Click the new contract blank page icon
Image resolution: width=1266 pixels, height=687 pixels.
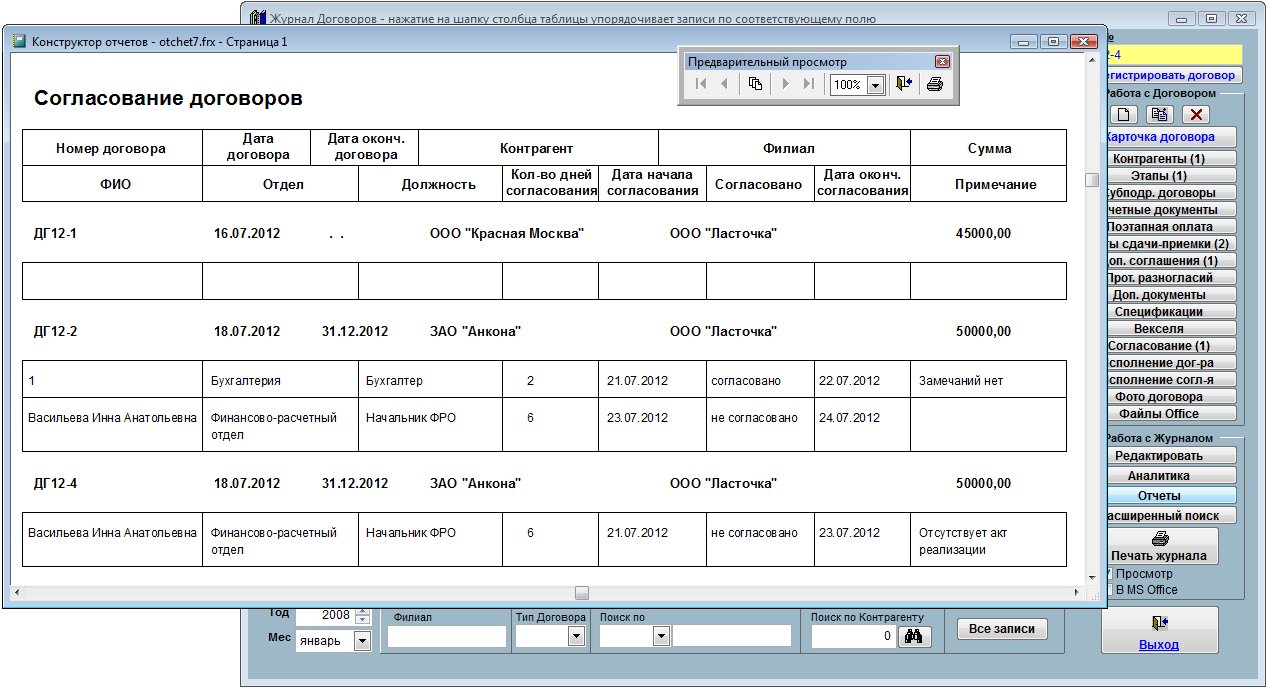(x=1125, y=115)
